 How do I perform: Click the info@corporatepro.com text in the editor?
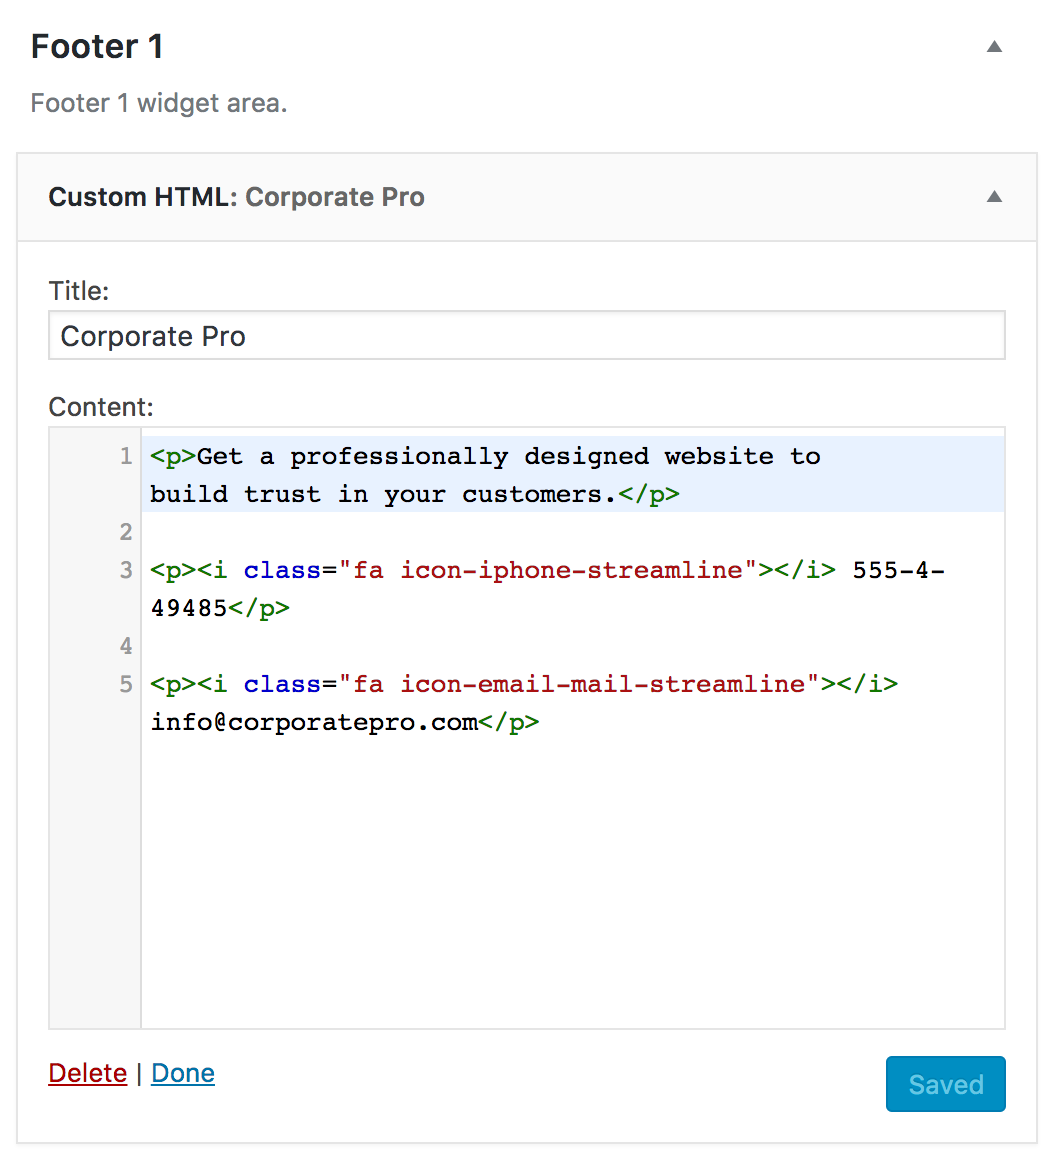[x=310, y=721]
